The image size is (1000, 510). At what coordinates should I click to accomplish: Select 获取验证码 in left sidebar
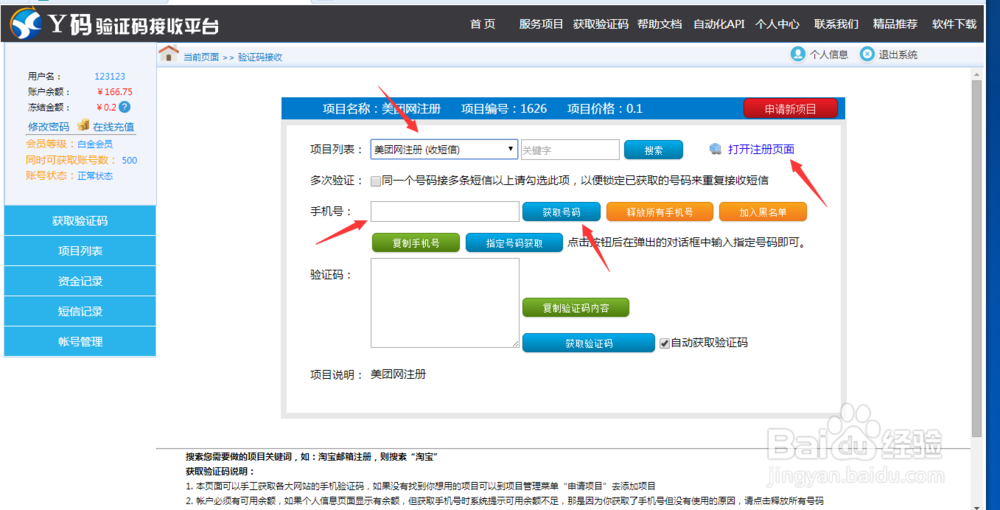(x=80, y=221)
